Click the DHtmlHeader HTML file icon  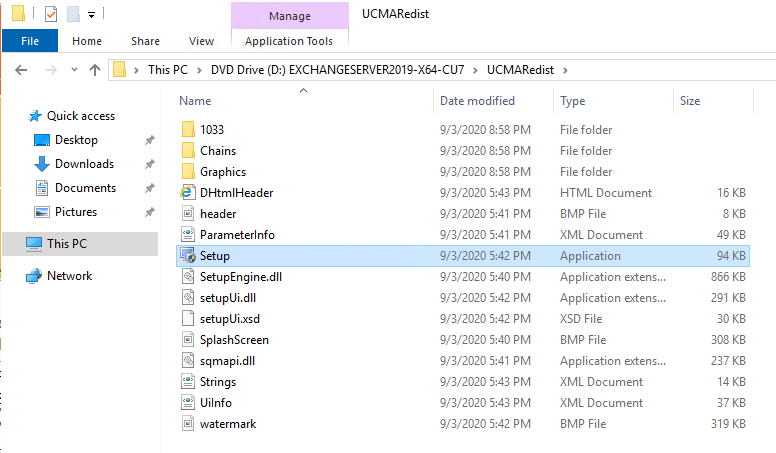188,193
